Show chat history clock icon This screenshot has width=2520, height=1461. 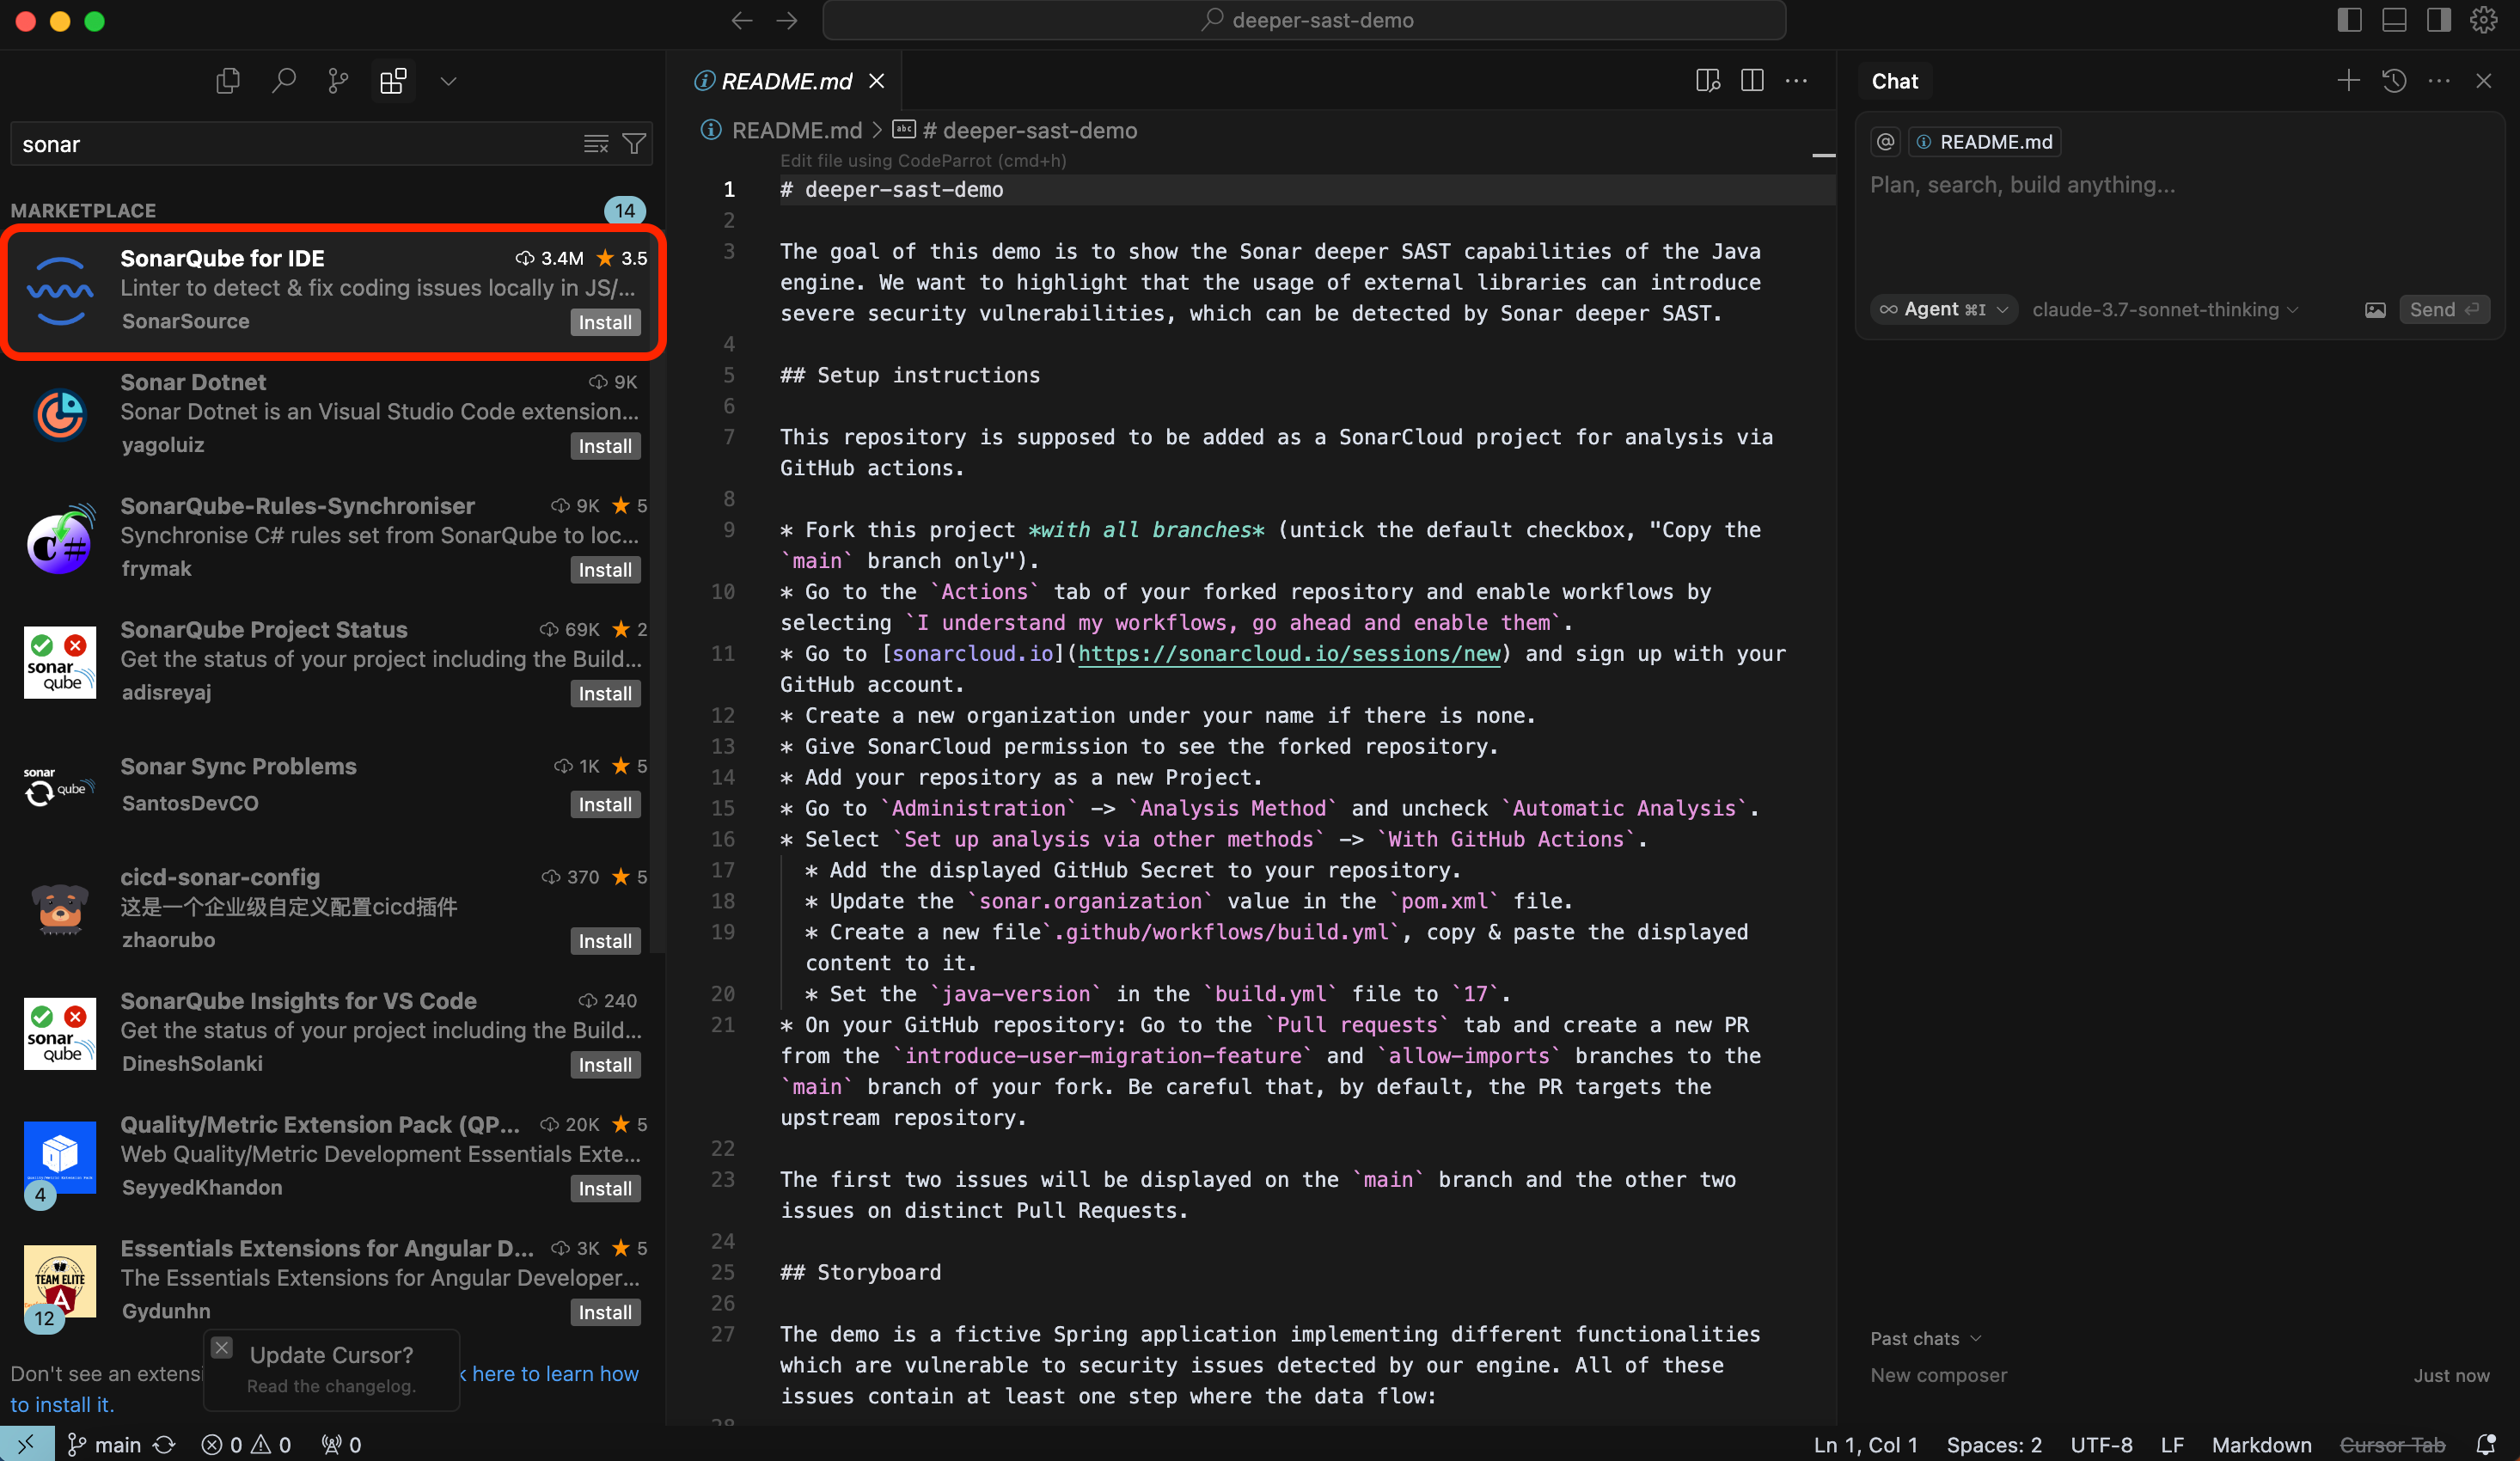coord(2394,81)
